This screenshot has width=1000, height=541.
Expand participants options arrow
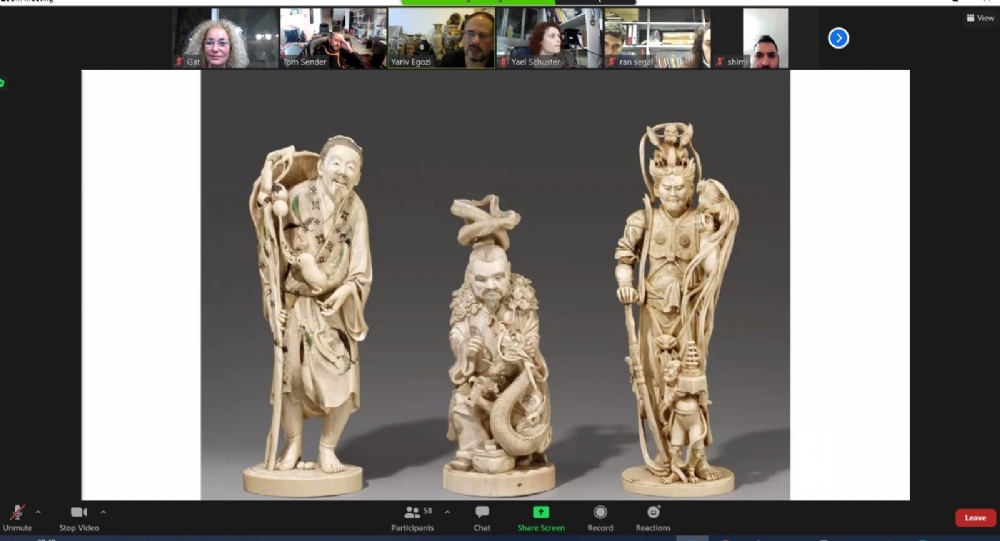pos(447,512)
